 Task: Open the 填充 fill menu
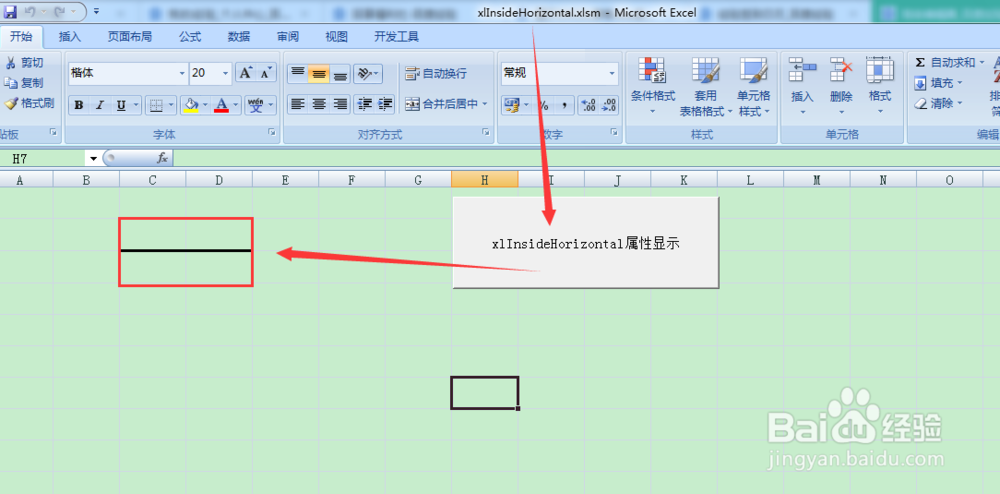pos(938,83)
